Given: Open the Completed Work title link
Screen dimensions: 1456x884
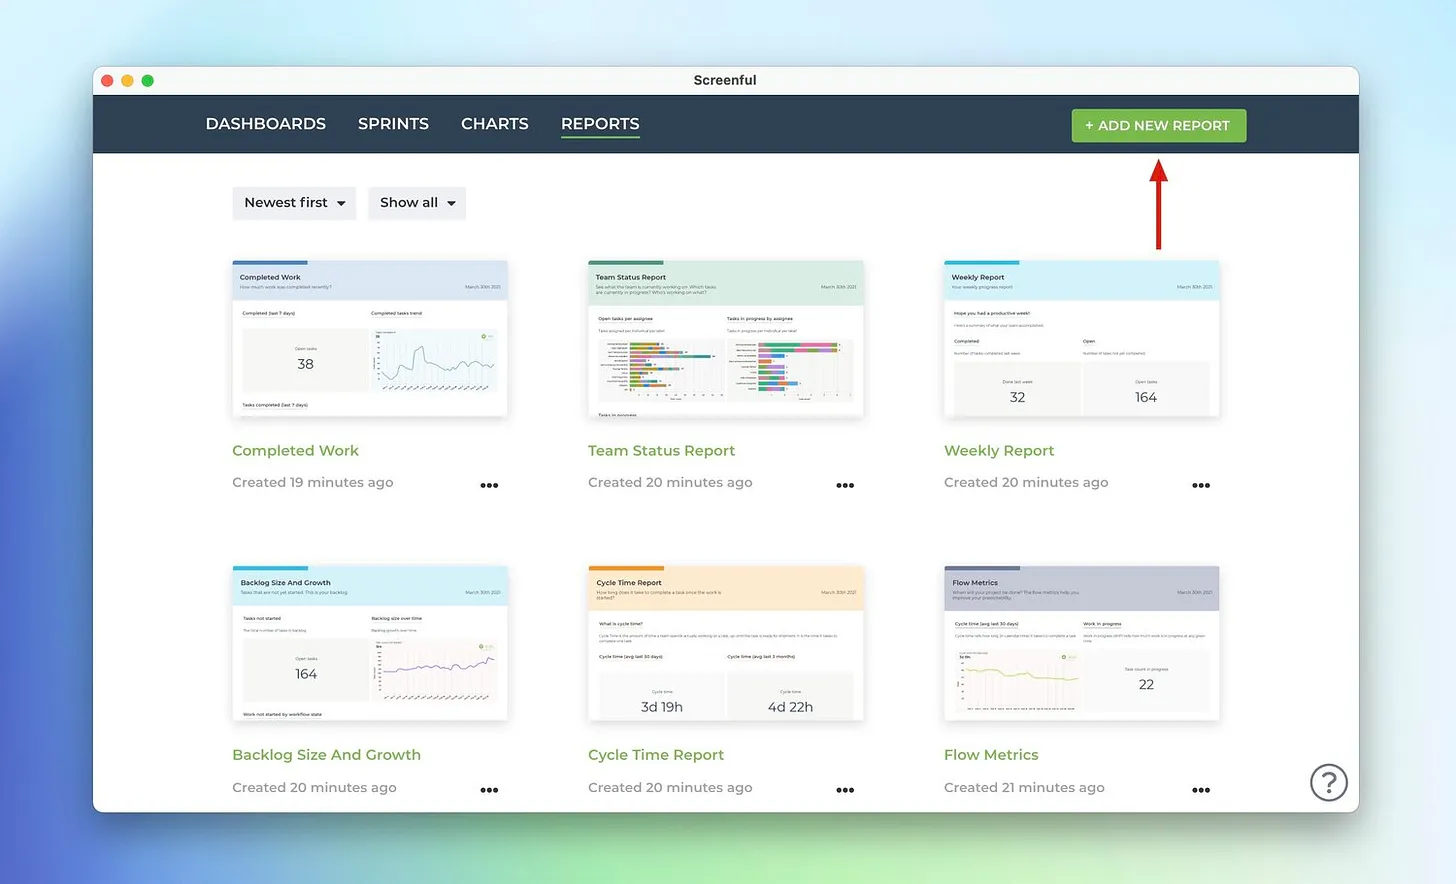Looking at the screenshot, I should click(295, 451).
